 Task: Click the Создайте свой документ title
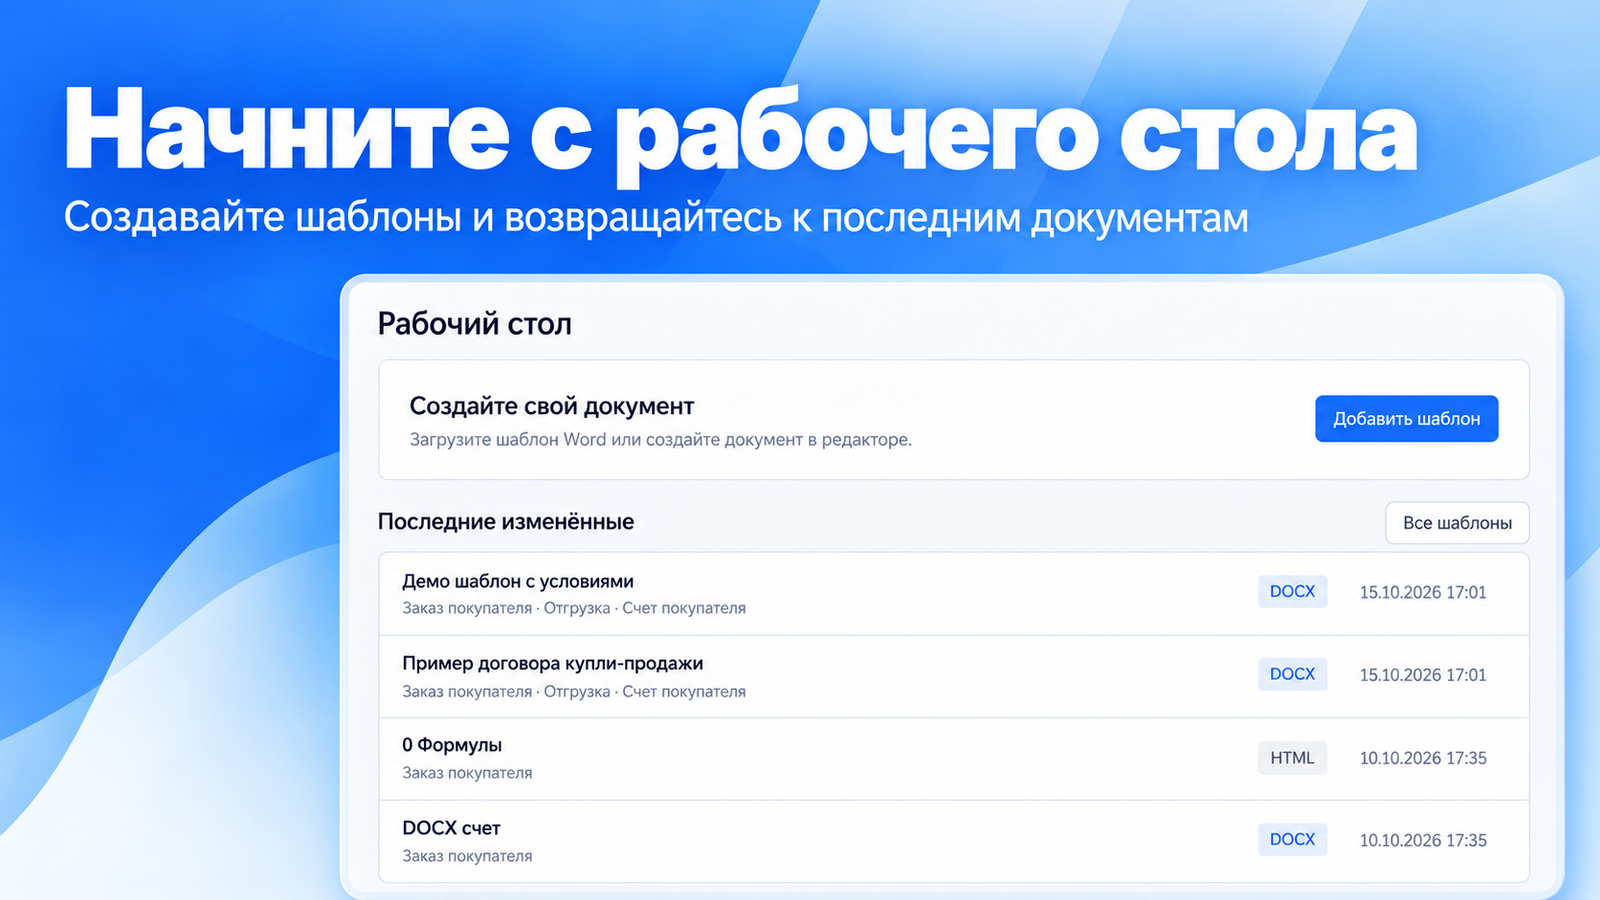552,406
